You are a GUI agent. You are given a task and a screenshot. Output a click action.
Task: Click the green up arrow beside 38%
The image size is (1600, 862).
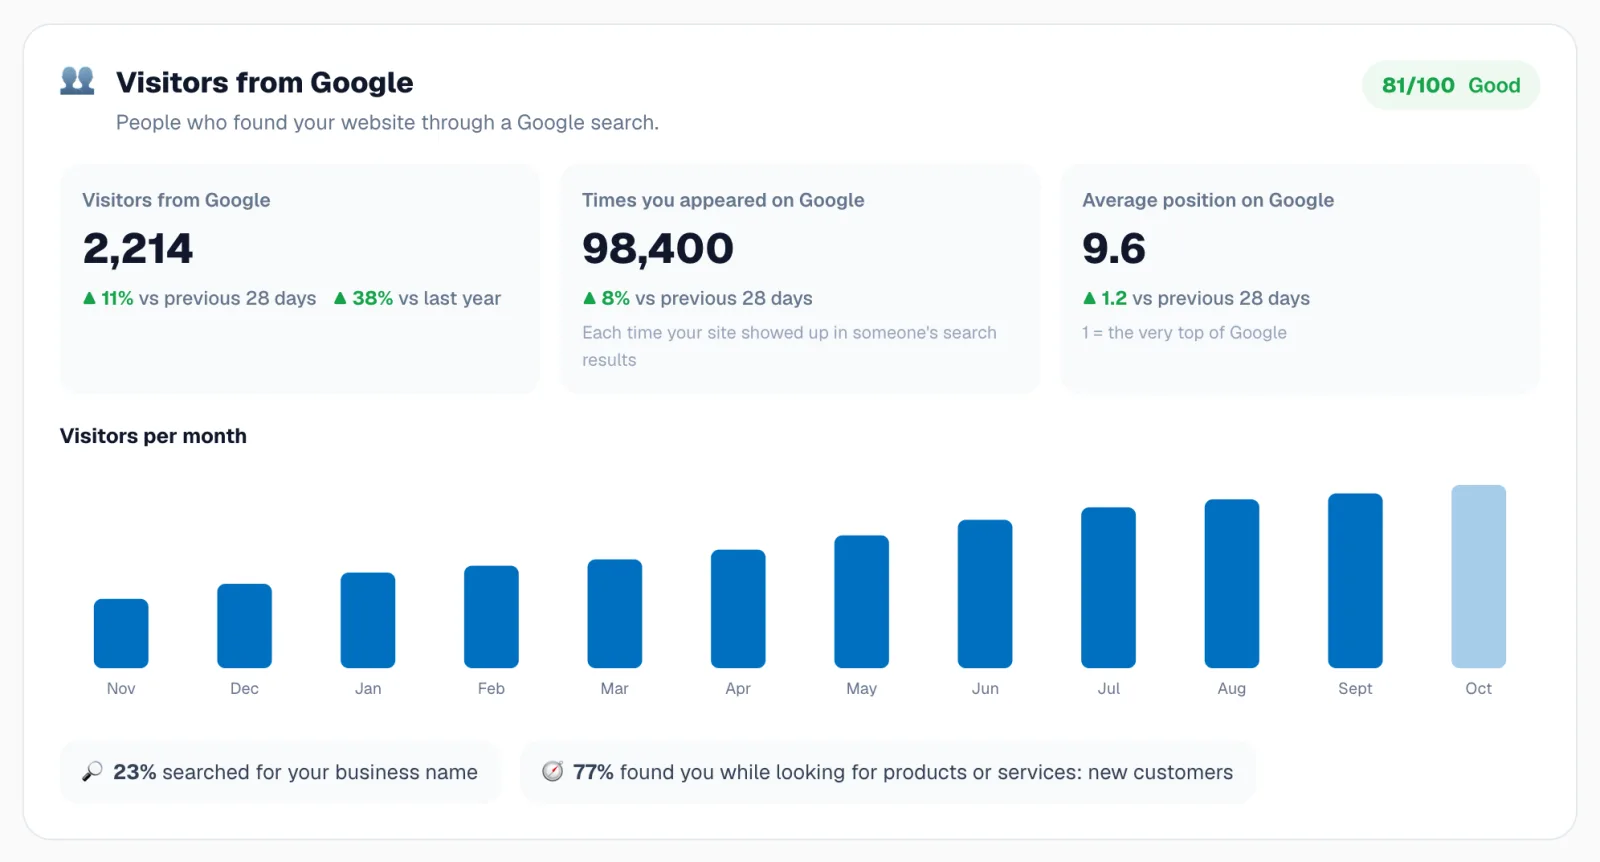[x=340, y=298]
